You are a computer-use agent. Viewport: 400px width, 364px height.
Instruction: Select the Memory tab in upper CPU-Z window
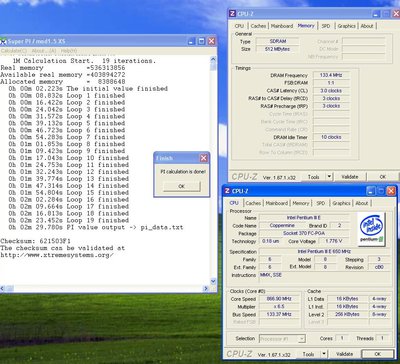306,25
